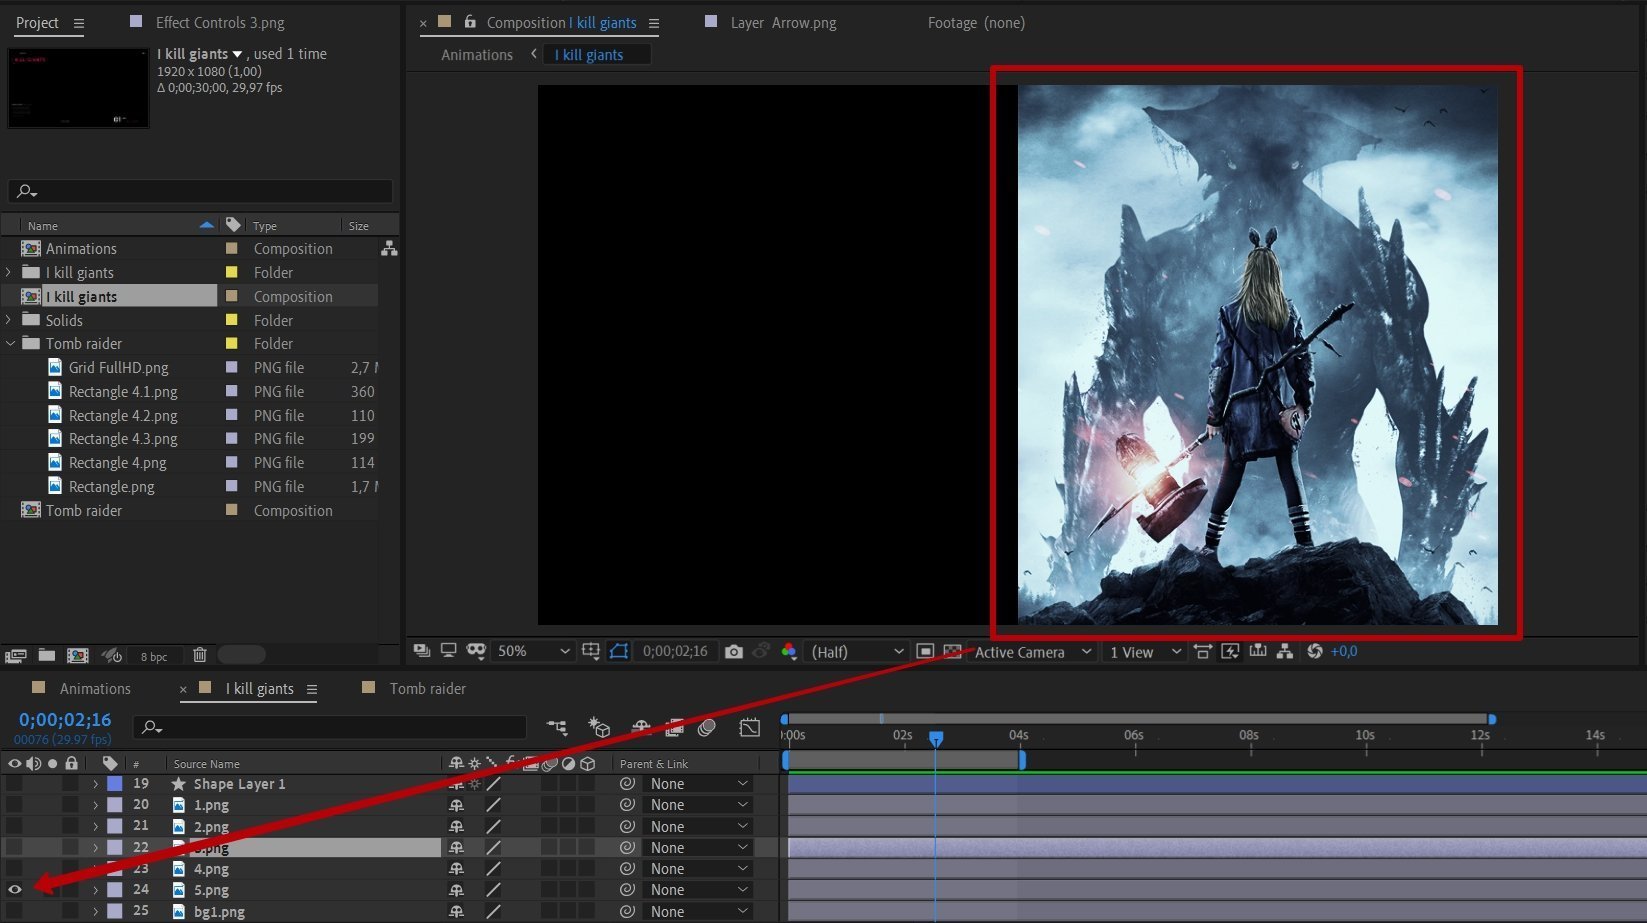1647x923 pixels.
Task: Show Shape Layer 1 via eye box
Action: pos(14,784)
